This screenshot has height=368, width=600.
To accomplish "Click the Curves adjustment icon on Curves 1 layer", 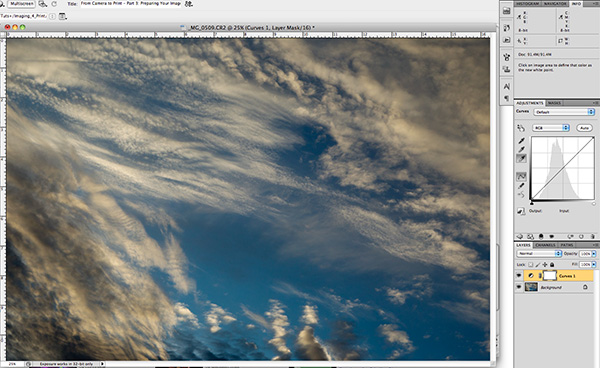I will [x=531, y=276].
